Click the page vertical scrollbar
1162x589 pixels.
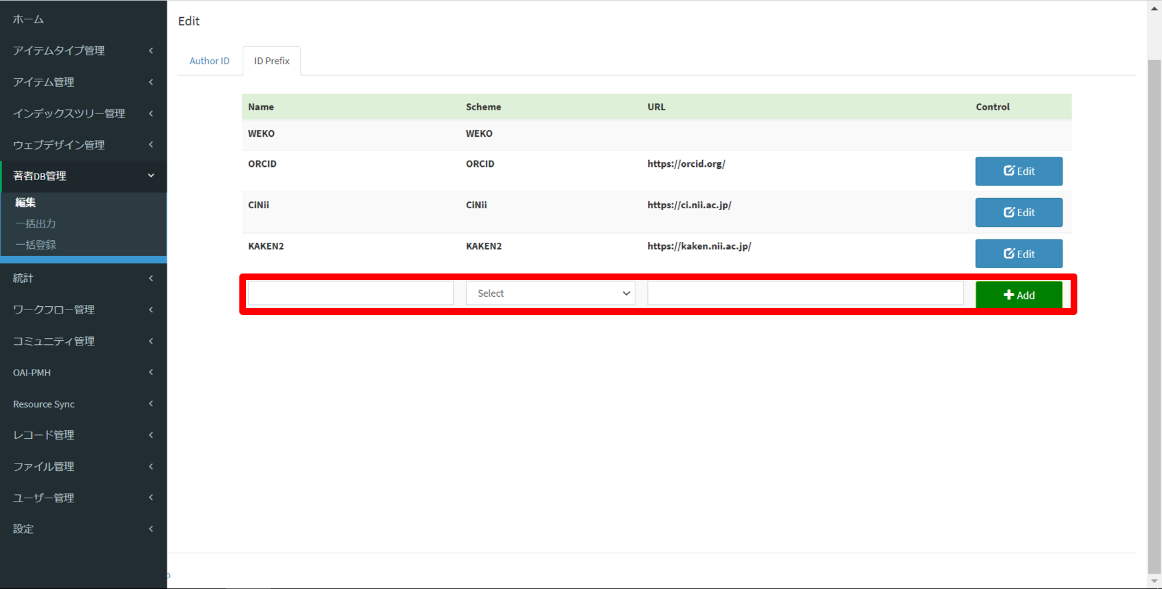click(x=1154, y=300)
